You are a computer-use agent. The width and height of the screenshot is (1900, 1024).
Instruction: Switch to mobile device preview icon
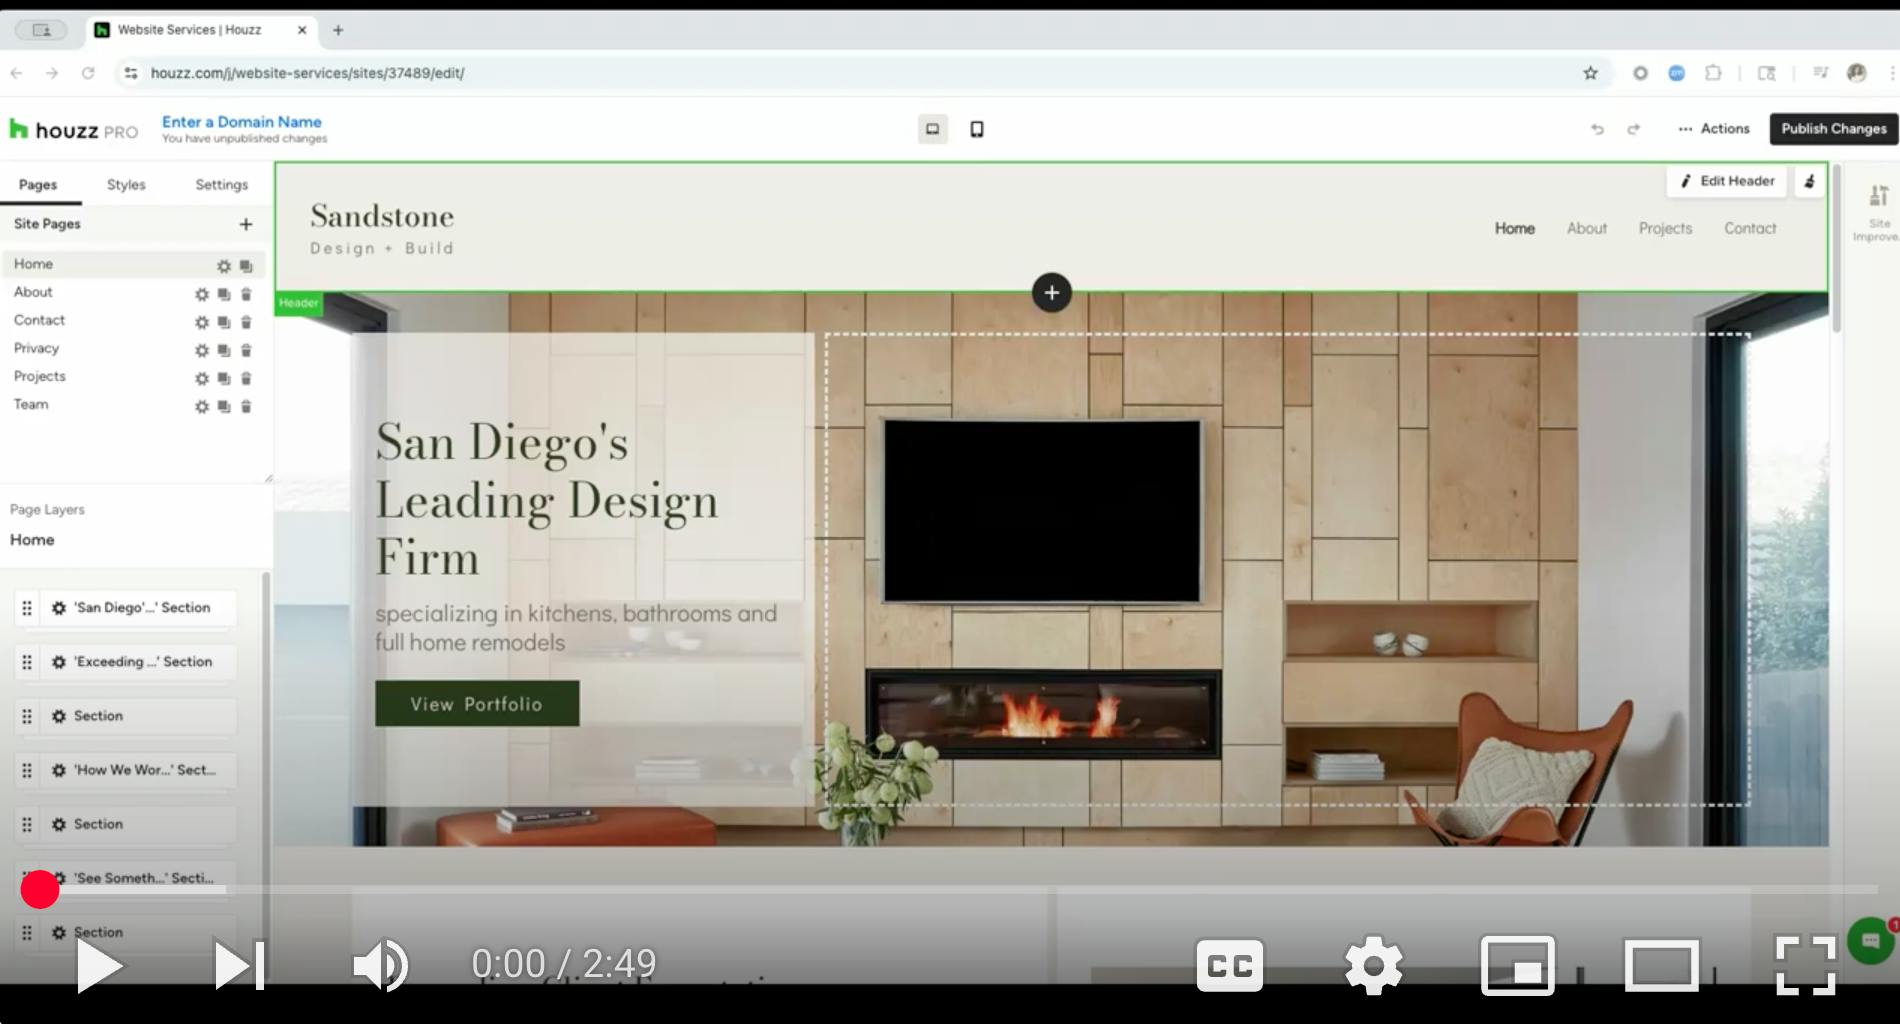pyautogui.click(x=977, y=129)
